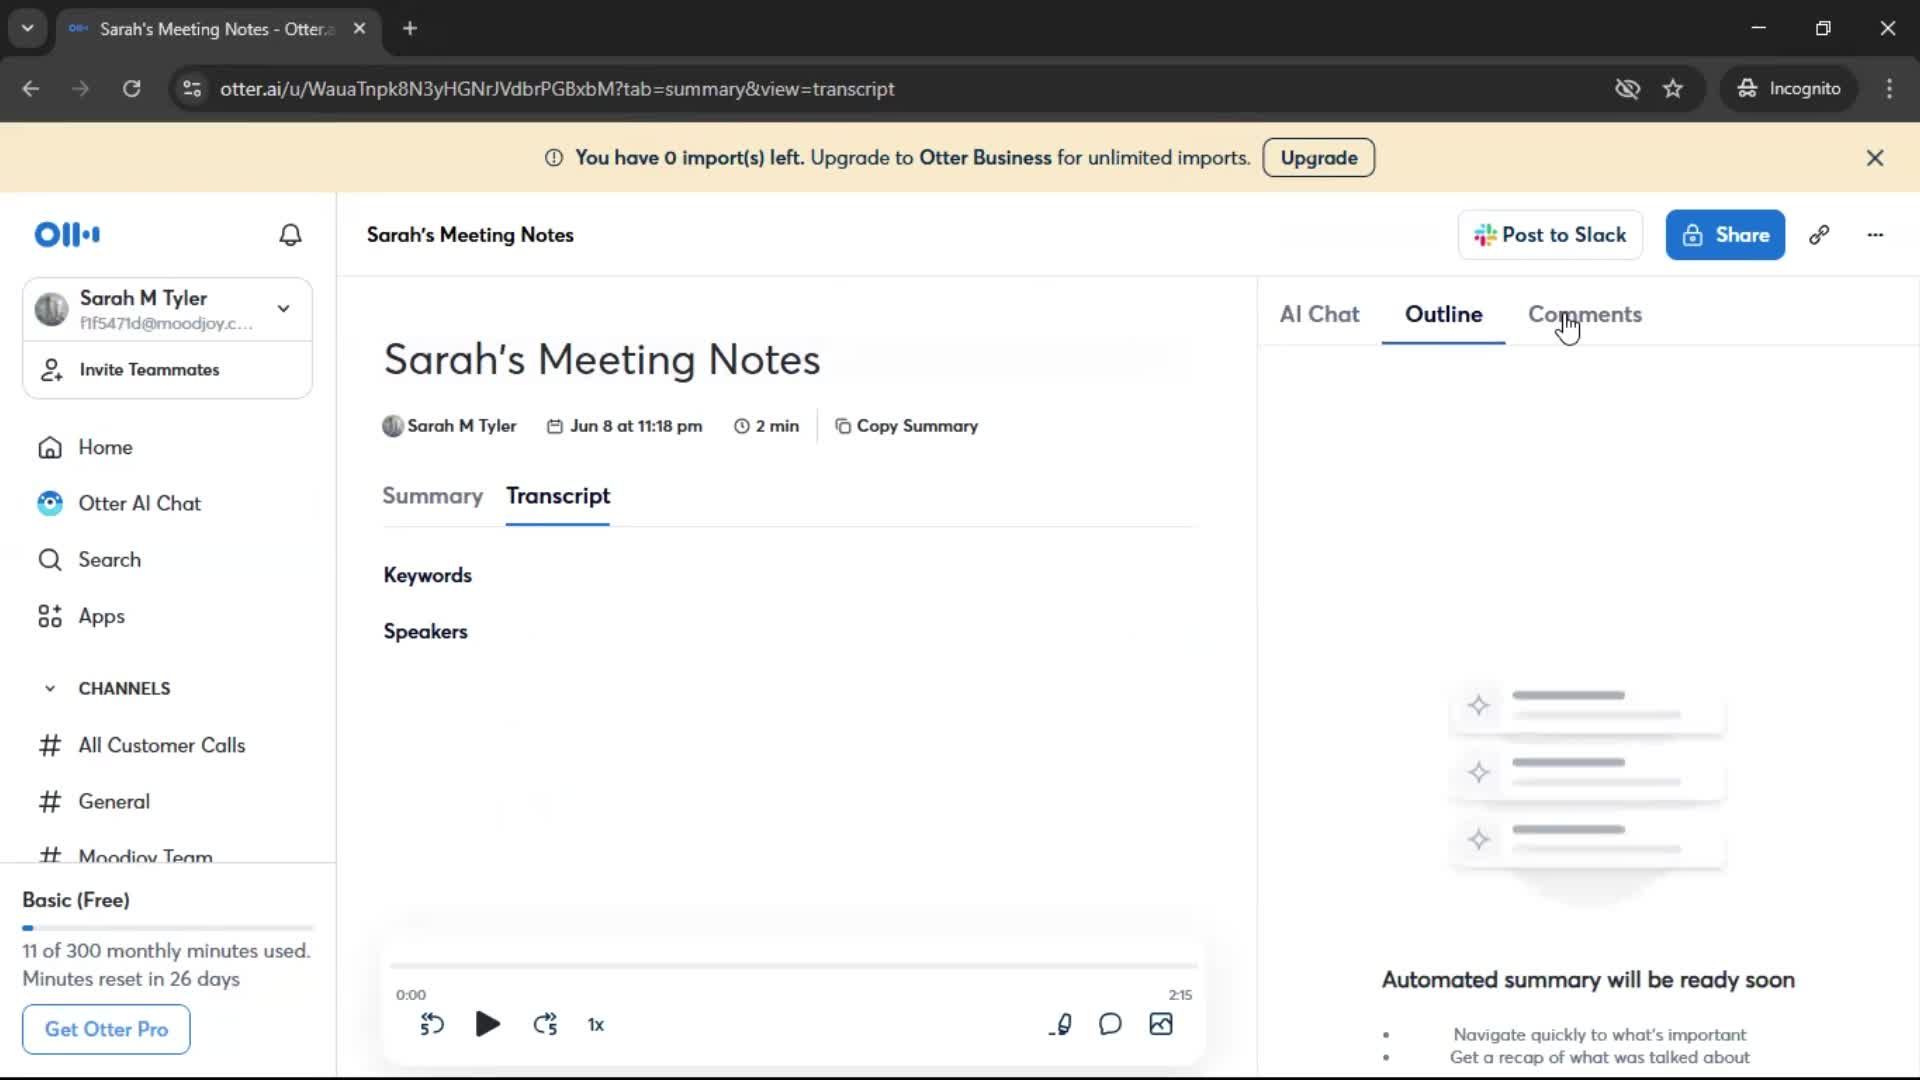Click the Upgrade button in banner
Screen dimensions: 1920x1080
tap(1318, 158)
